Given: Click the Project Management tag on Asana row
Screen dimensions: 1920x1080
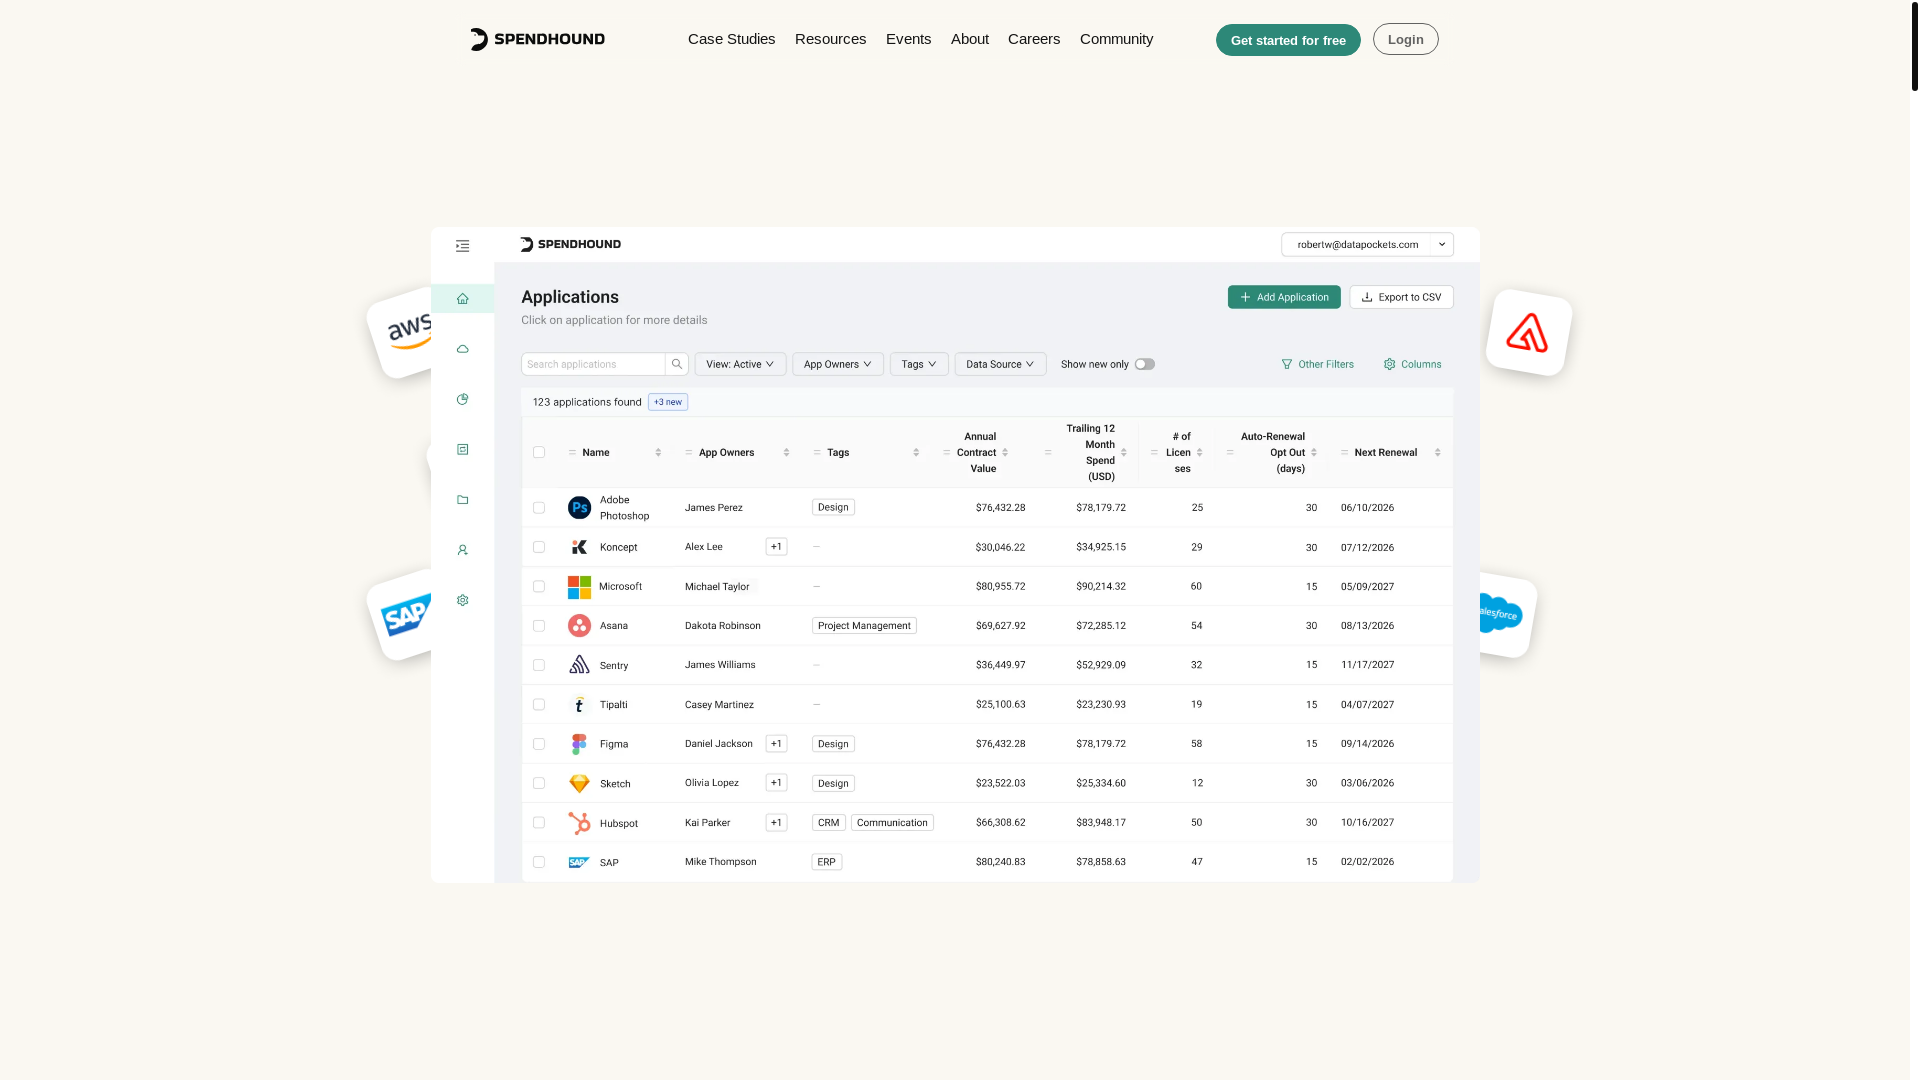Looking at the screenshot, I should pos(864,626).
